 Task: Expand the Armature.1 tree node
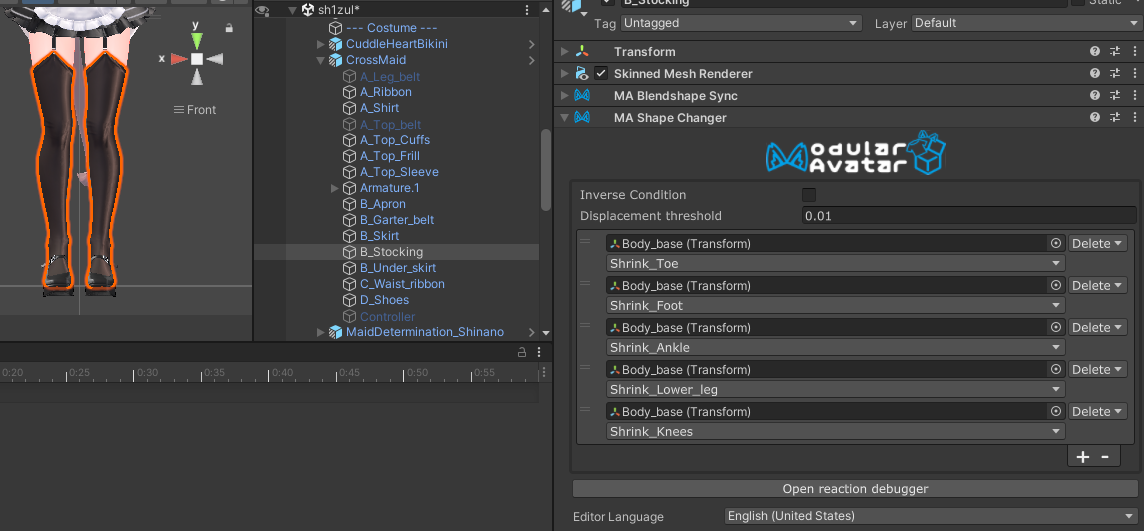[x=335, y=188]
